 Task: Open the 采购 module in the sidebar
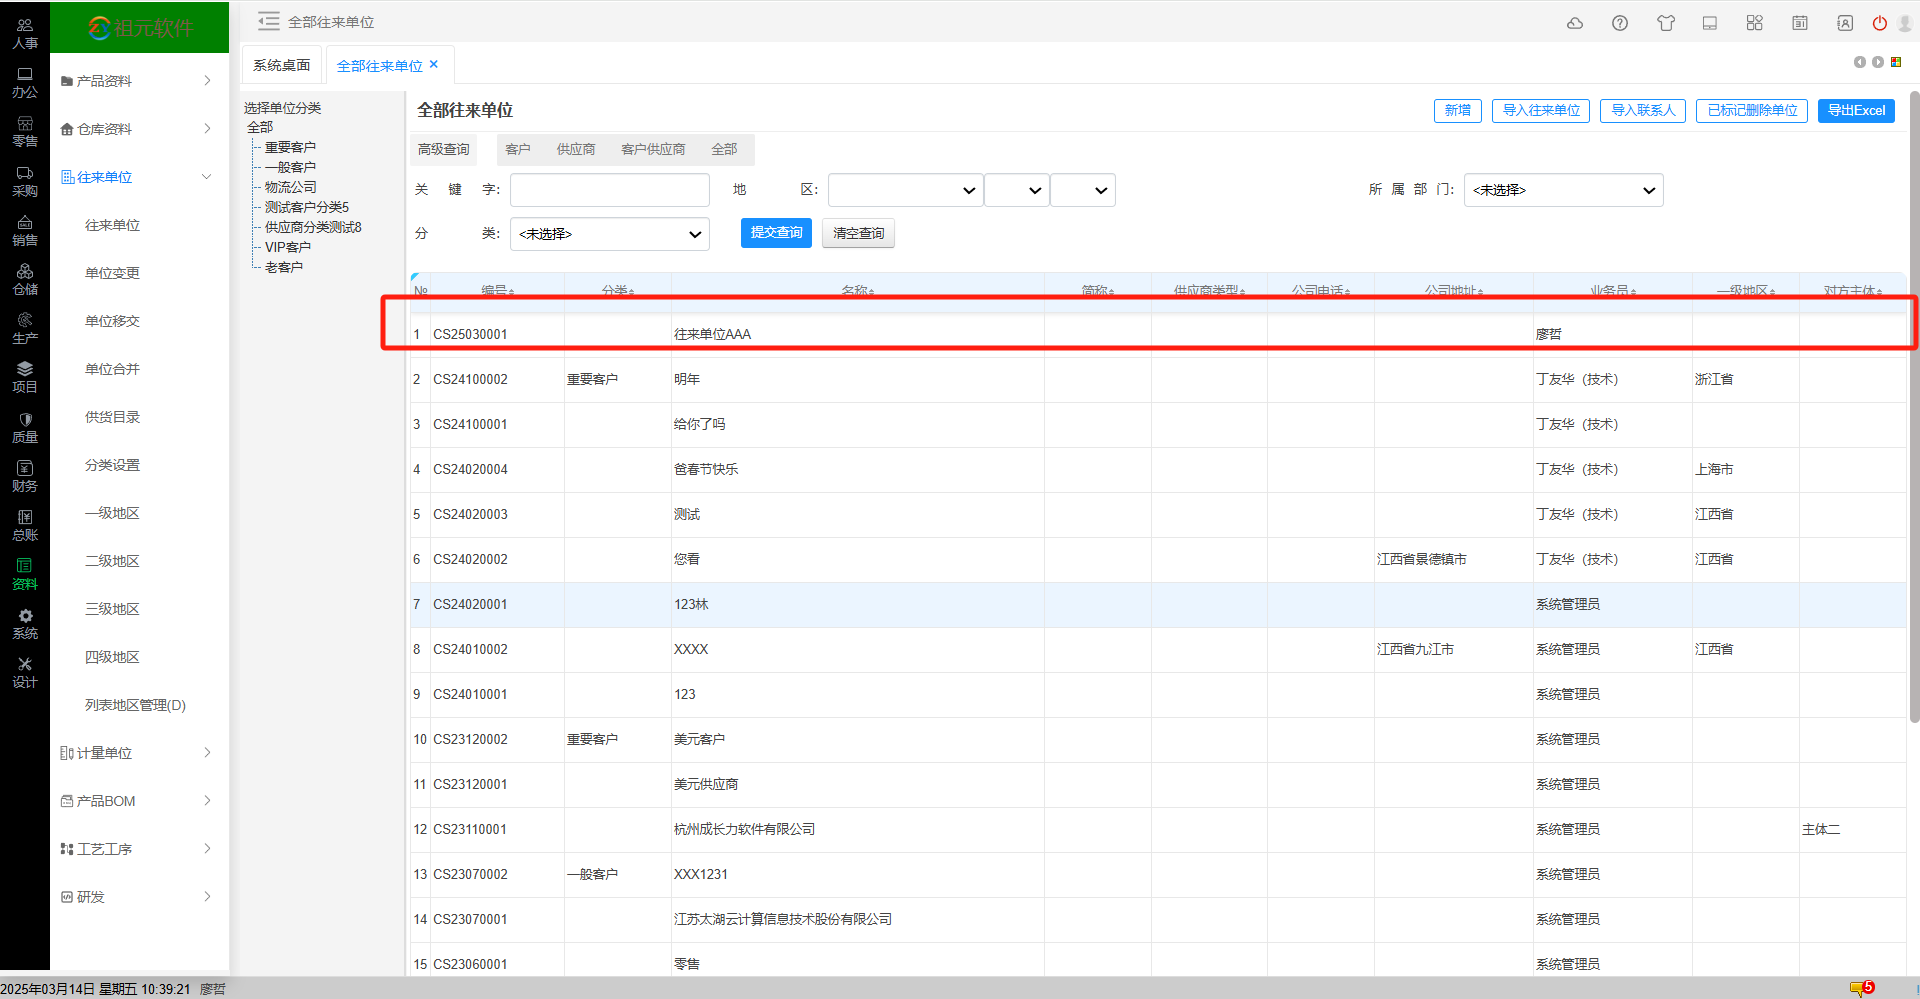[25, 181]
